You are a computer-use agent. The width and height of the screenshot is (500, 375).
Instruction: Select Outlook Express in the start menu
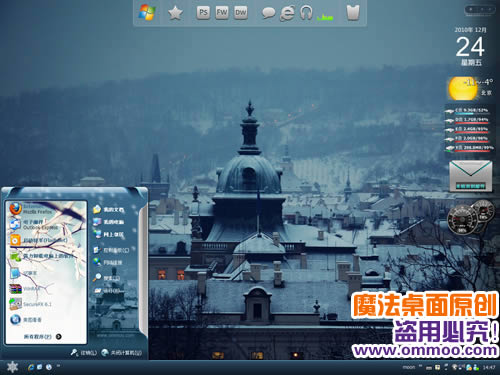[x=33, y=224]
